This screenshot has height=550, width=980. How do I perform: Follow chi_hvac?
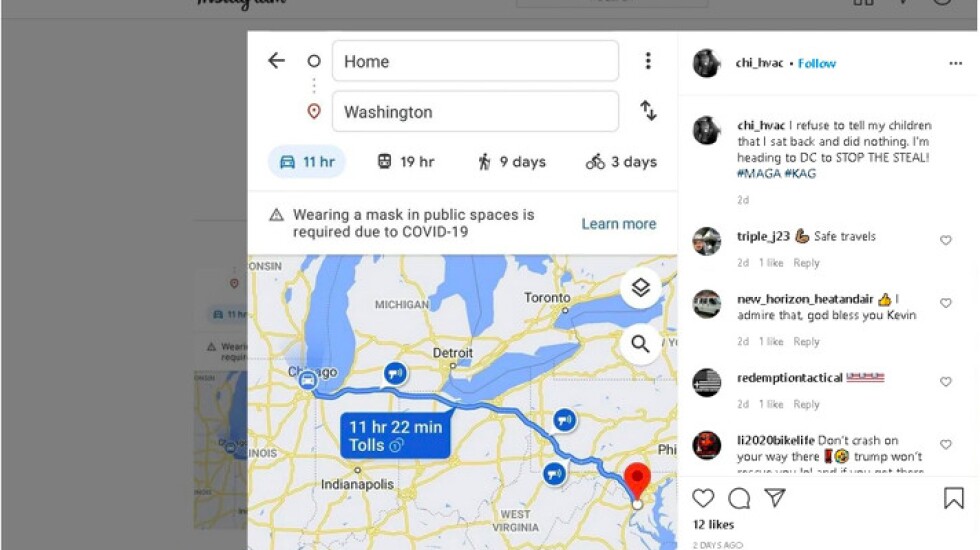(x=817, y=63)
